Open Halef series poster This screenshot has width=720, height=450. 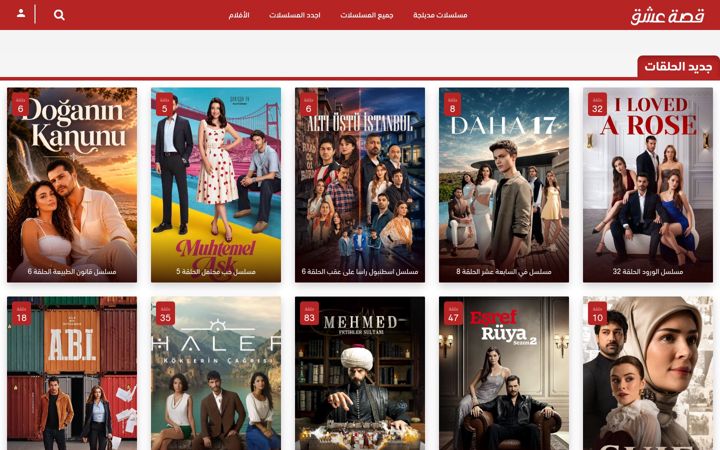click(216, 373)
